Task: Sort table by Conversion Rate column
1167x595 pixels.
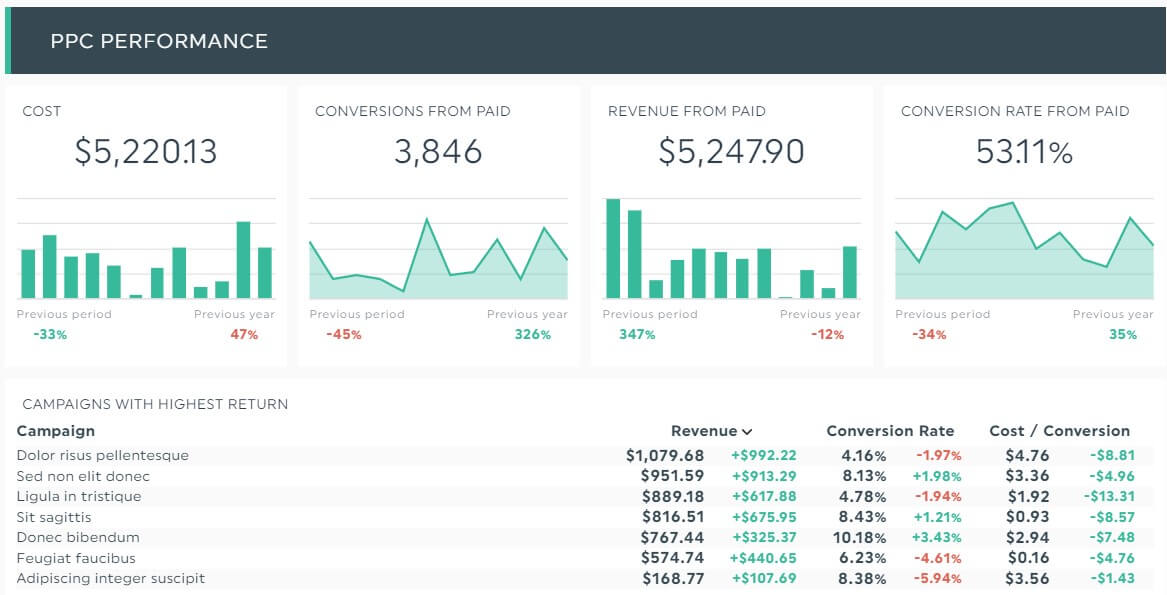Action: point(890,431)
